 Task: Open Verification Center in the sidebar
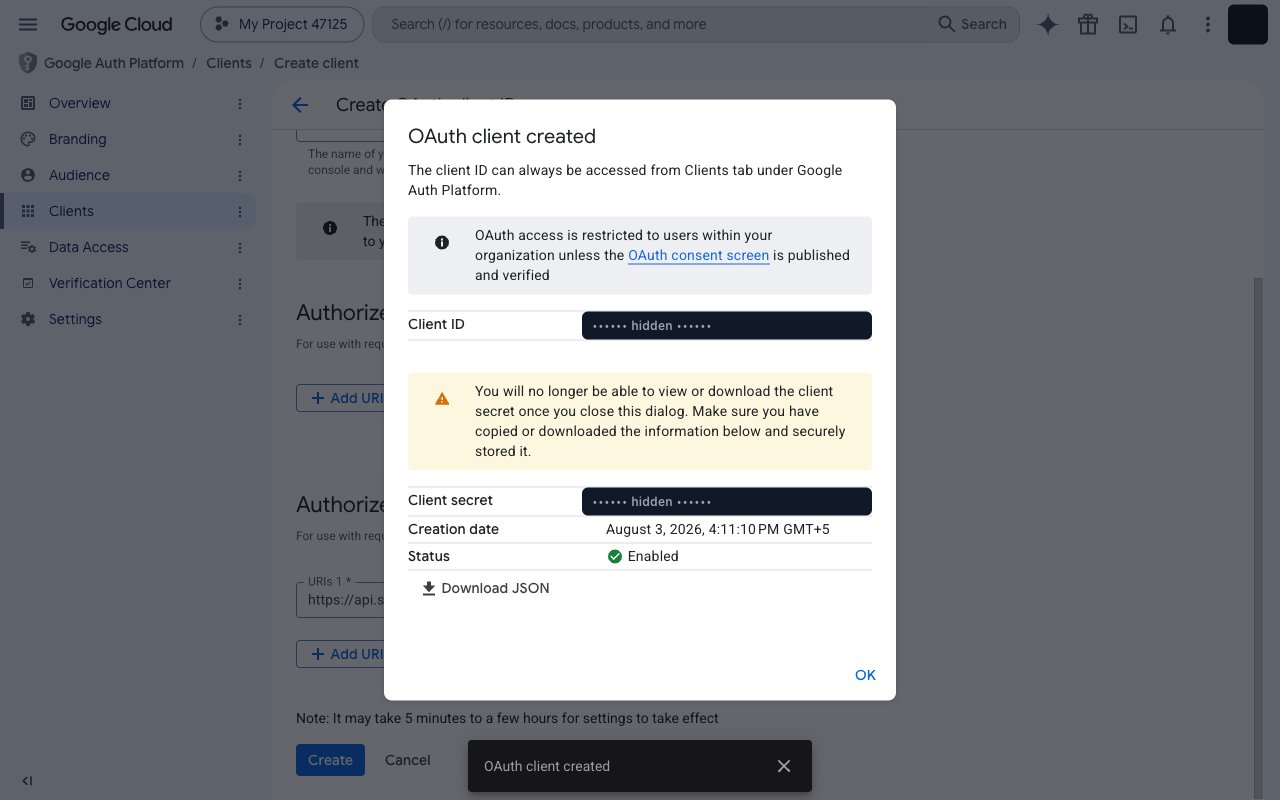point(110,283)
